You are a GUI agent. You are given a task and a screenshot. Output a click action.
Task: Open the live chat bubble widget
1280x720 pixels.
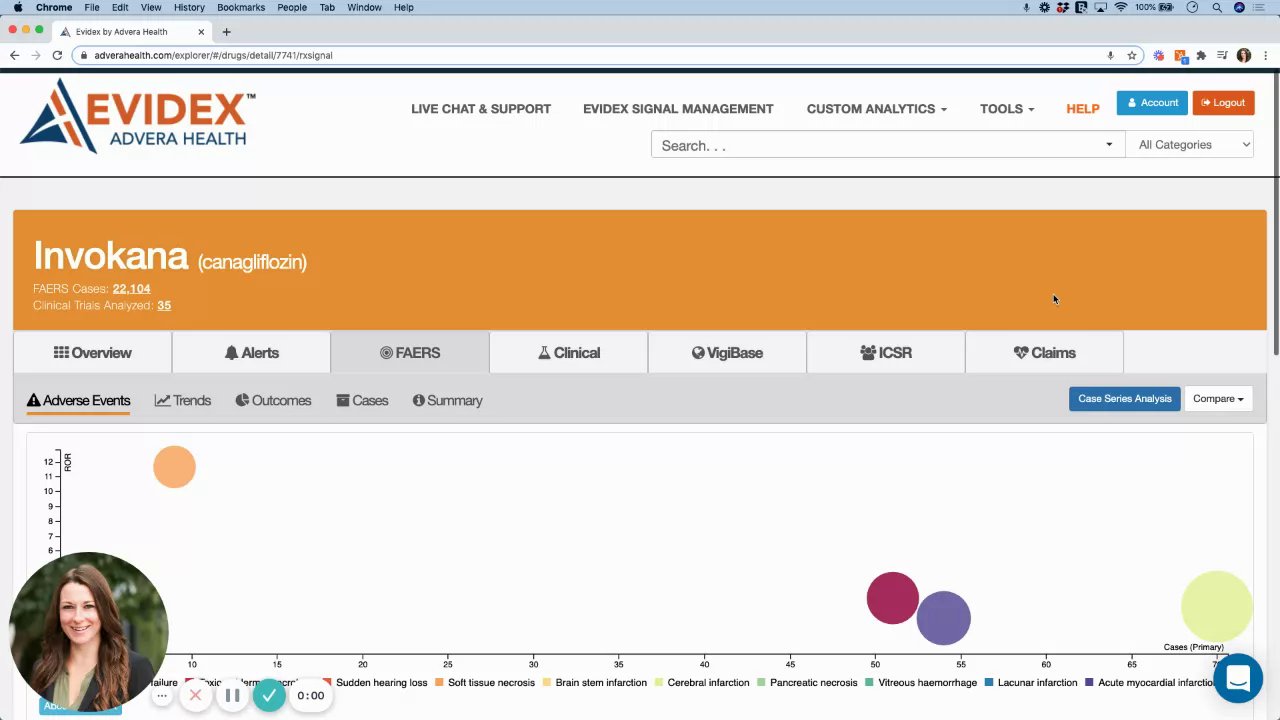1238,678
